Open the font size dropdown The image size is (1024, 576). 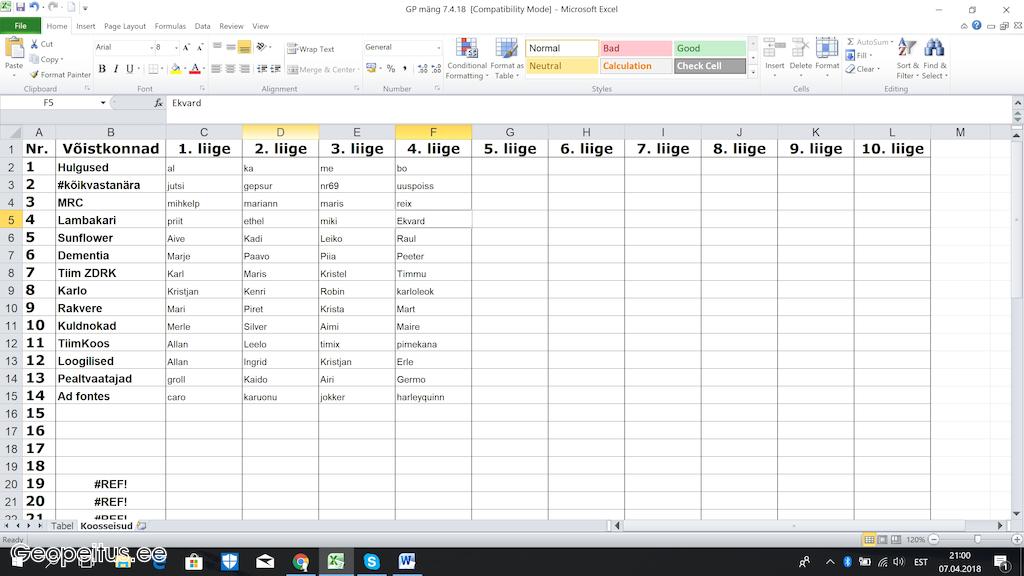click(x=176, y=48)
